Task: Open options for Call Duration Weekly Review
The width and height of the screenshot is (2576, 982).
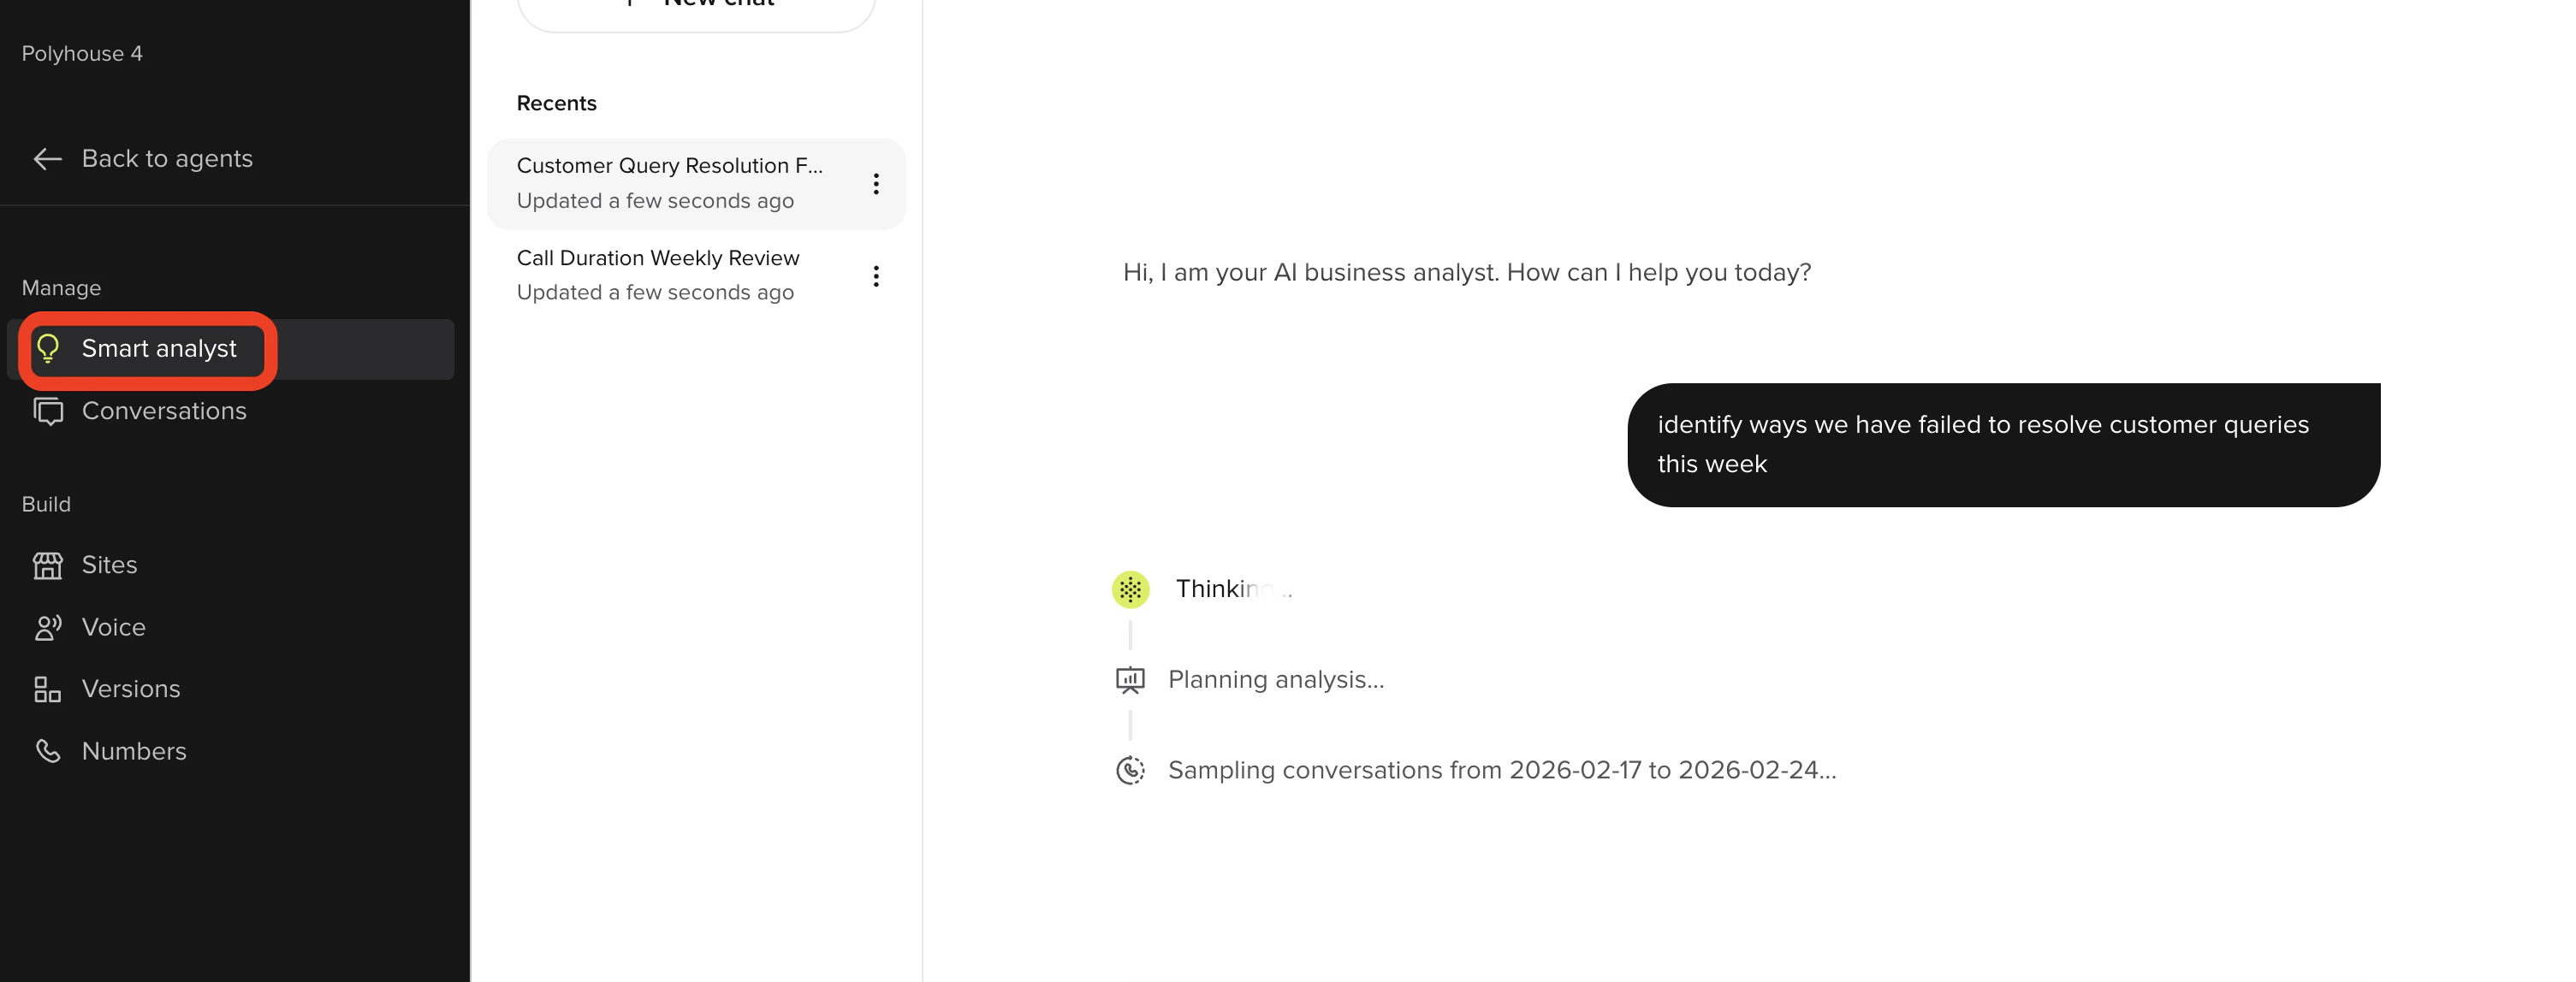Action: tap(875, 276)
